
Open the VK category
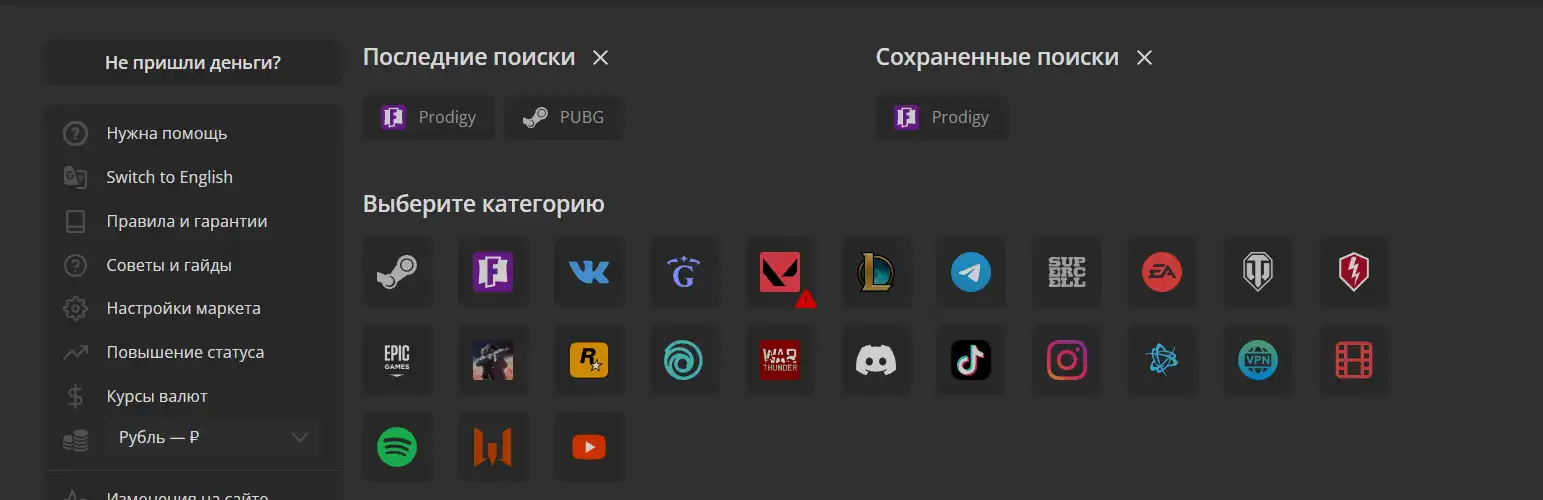tap(588, 272)
